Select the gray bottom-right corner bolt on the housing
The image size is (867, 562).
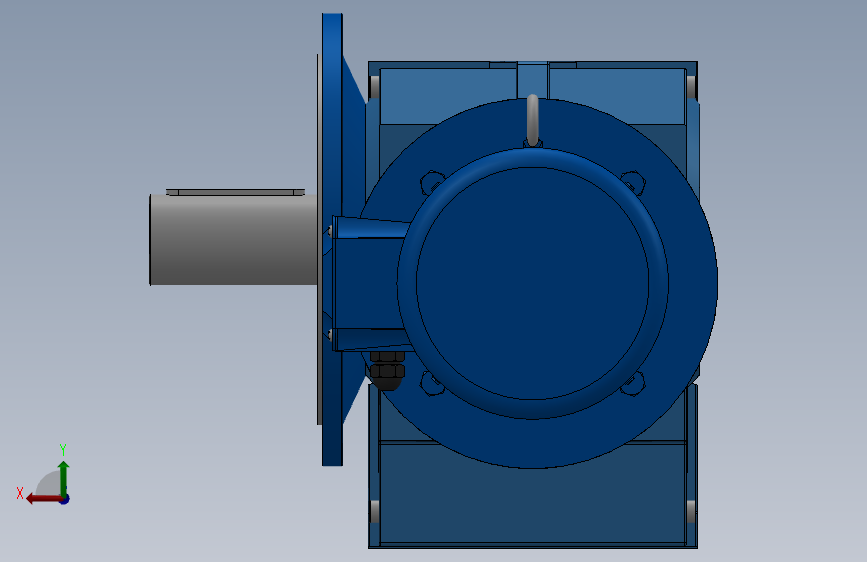click(691, 511)
